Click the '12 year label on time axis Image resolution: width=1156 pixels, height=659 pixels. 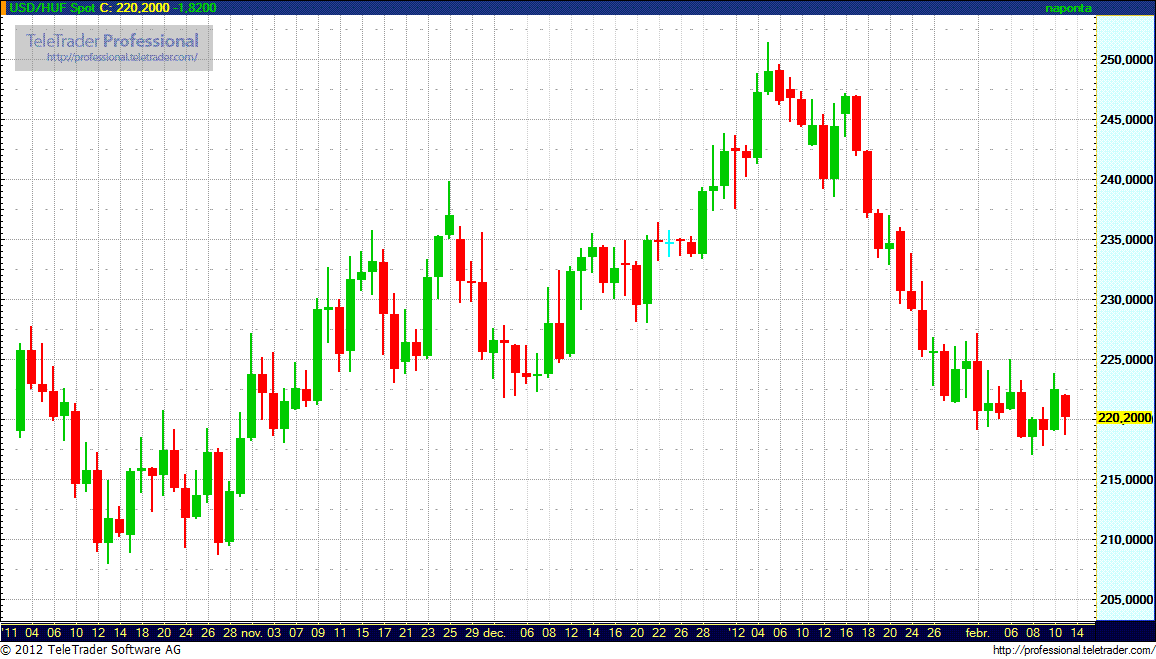736,632
